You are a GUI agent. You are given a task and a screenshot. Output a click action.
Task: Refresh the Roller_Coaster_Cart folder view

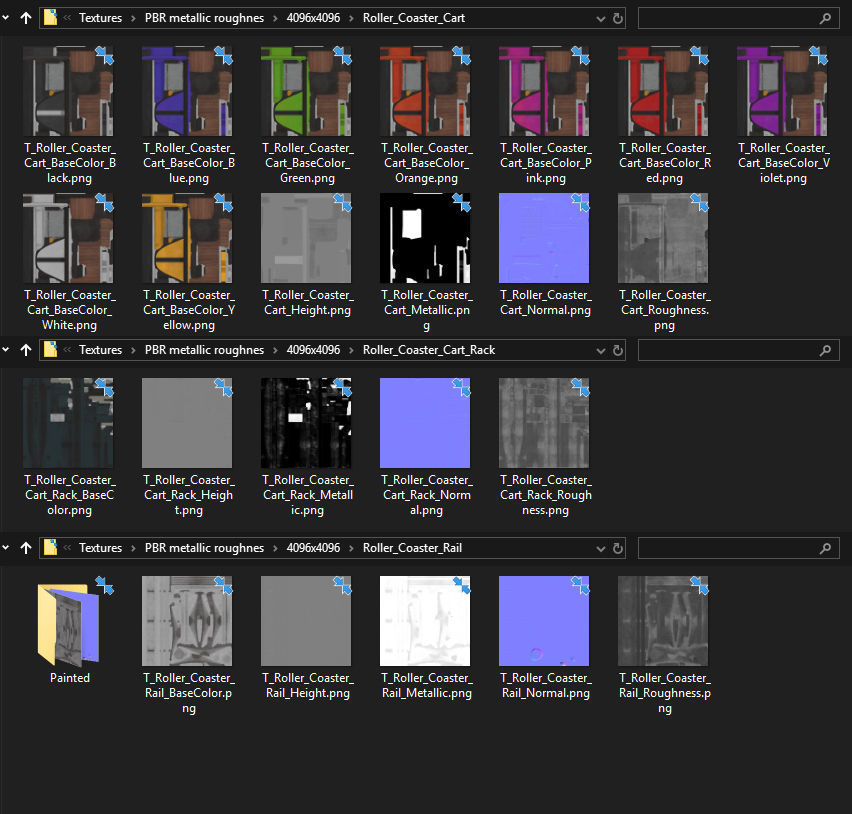(x=618, y=18)
